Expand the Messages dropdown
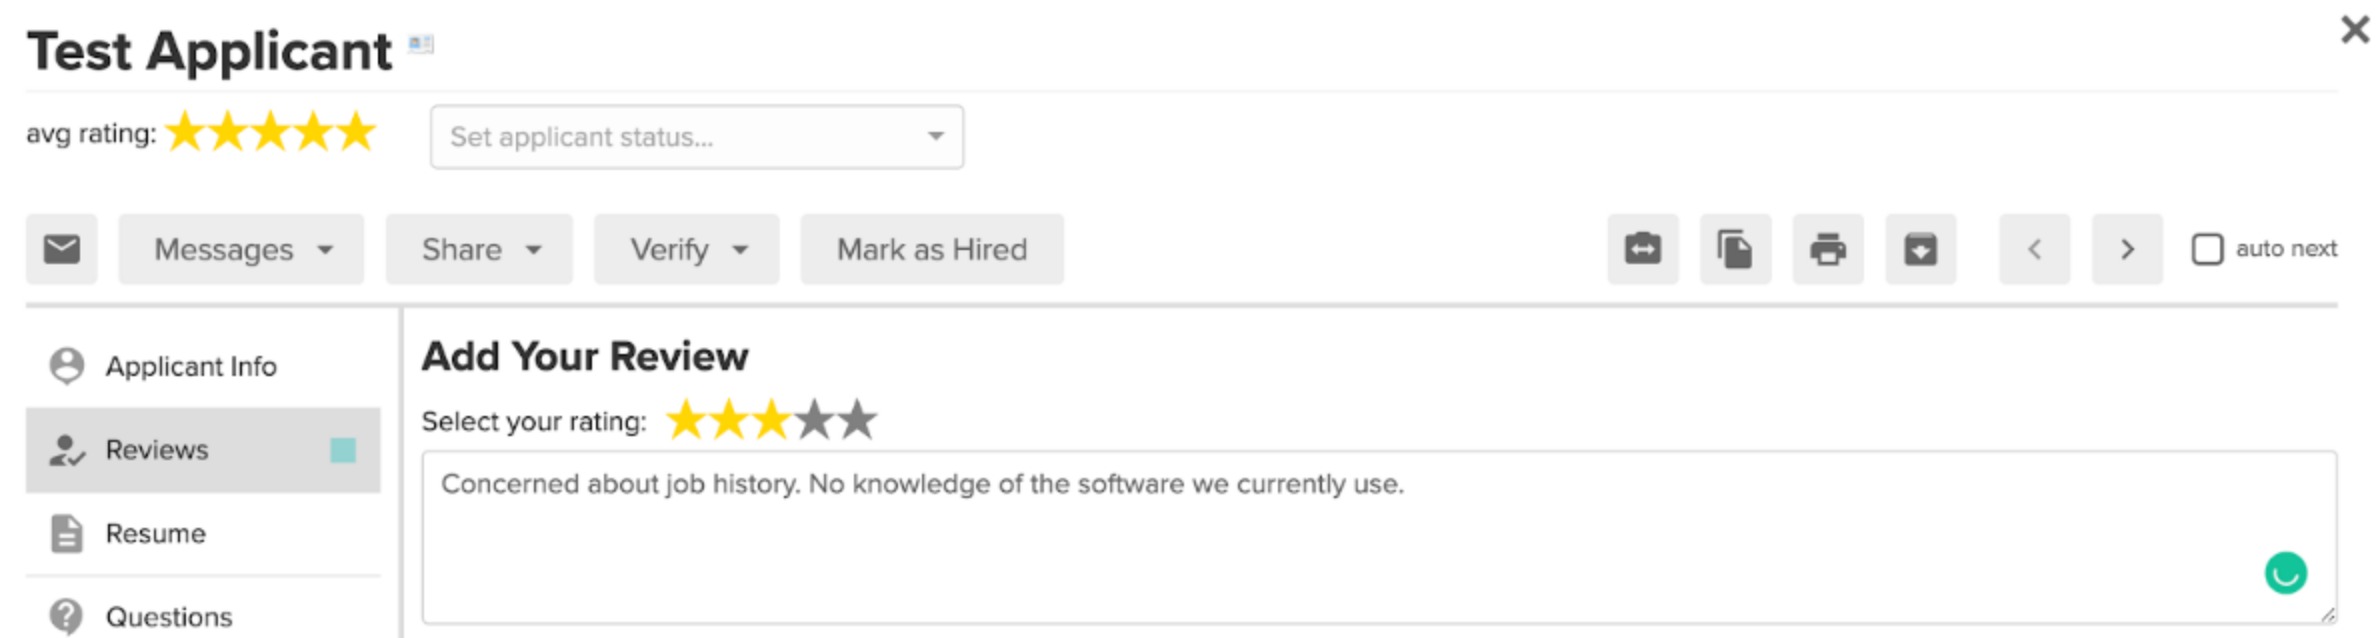The height and width of the screenshot is (638, 2380). pyautogui.click(x=240, y=249)
